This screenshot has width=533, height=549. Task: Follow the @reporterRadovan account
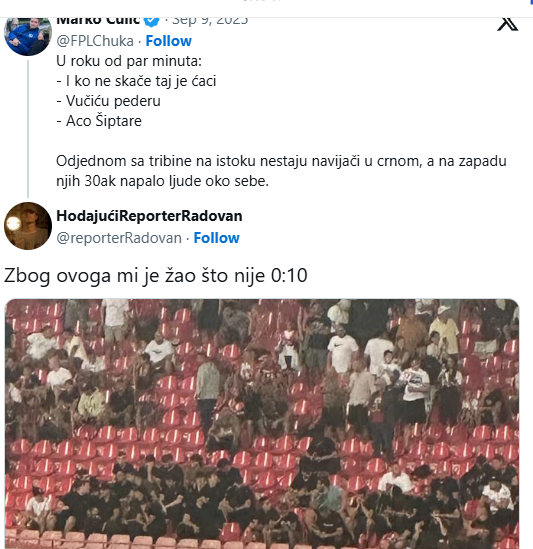tap(216, 238)
